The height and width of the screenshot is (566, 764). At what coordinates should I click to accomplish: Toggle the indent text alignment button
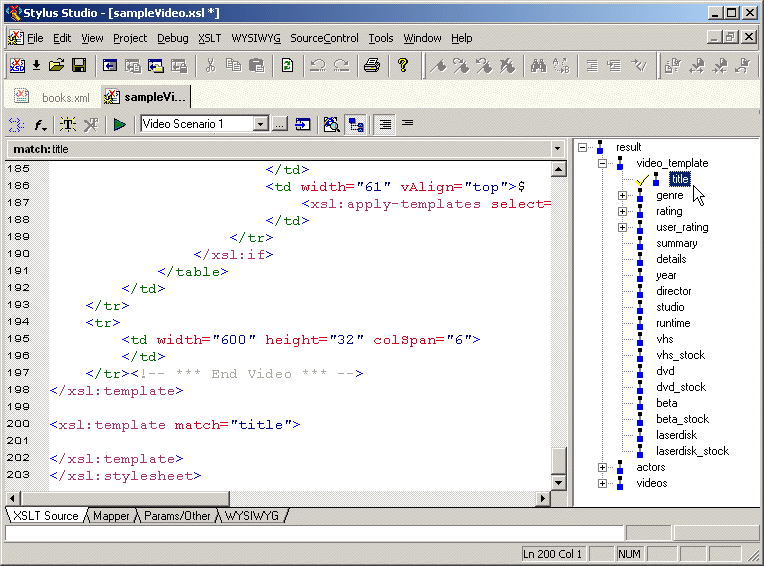pos(385,124)
